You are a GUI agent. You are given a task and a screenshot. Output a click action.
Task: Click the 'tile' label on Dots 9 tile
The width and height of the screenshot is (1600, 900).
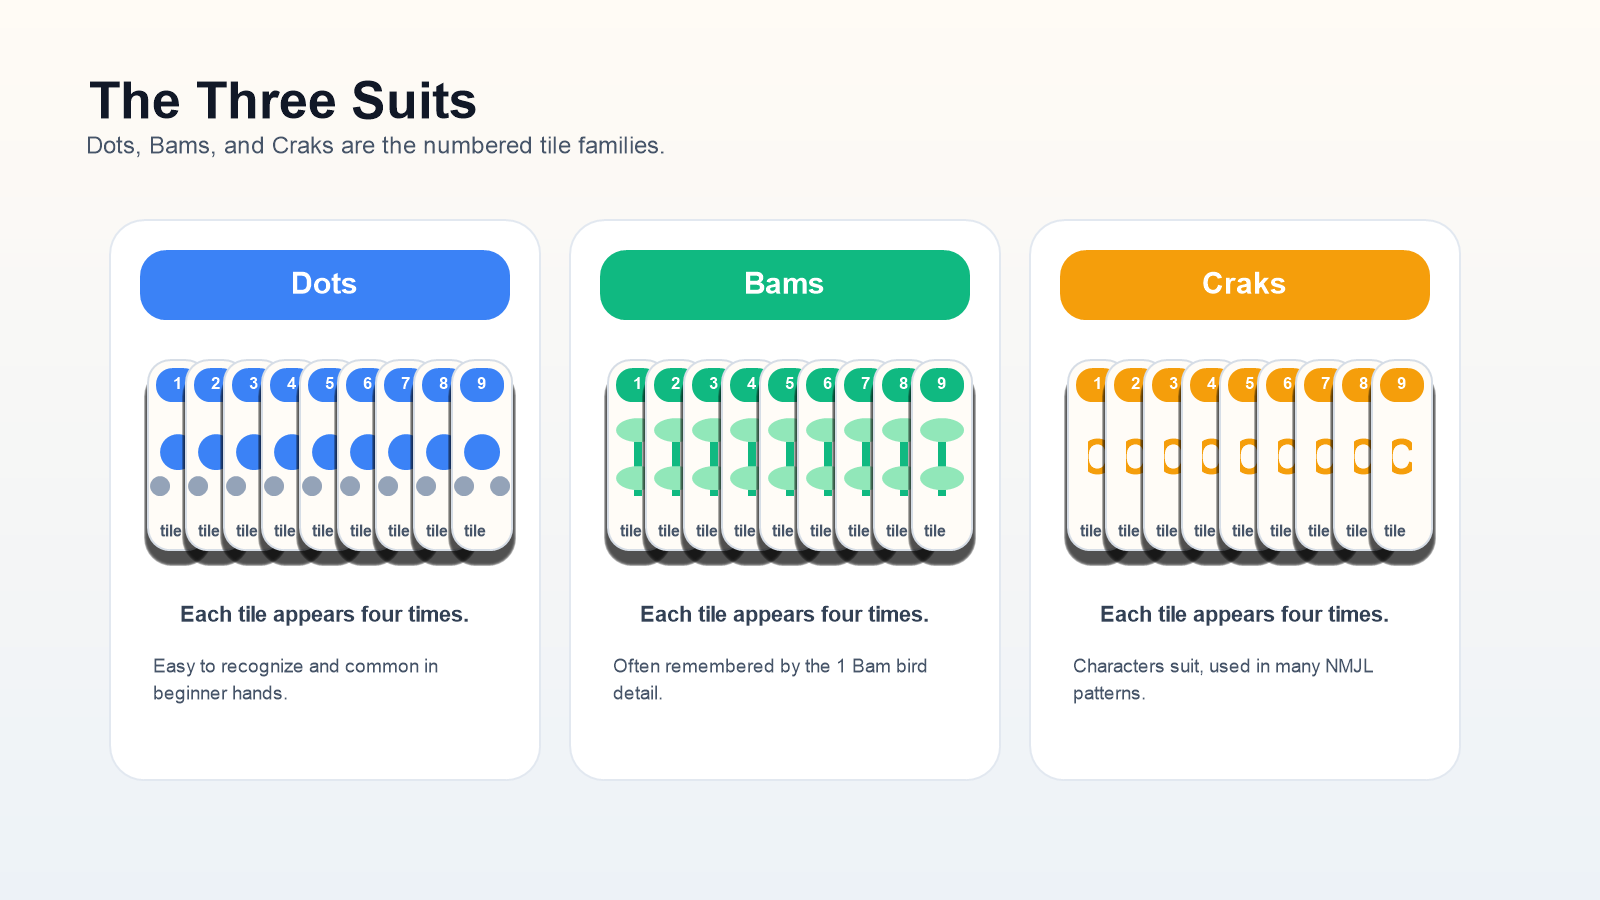[475, 531]
